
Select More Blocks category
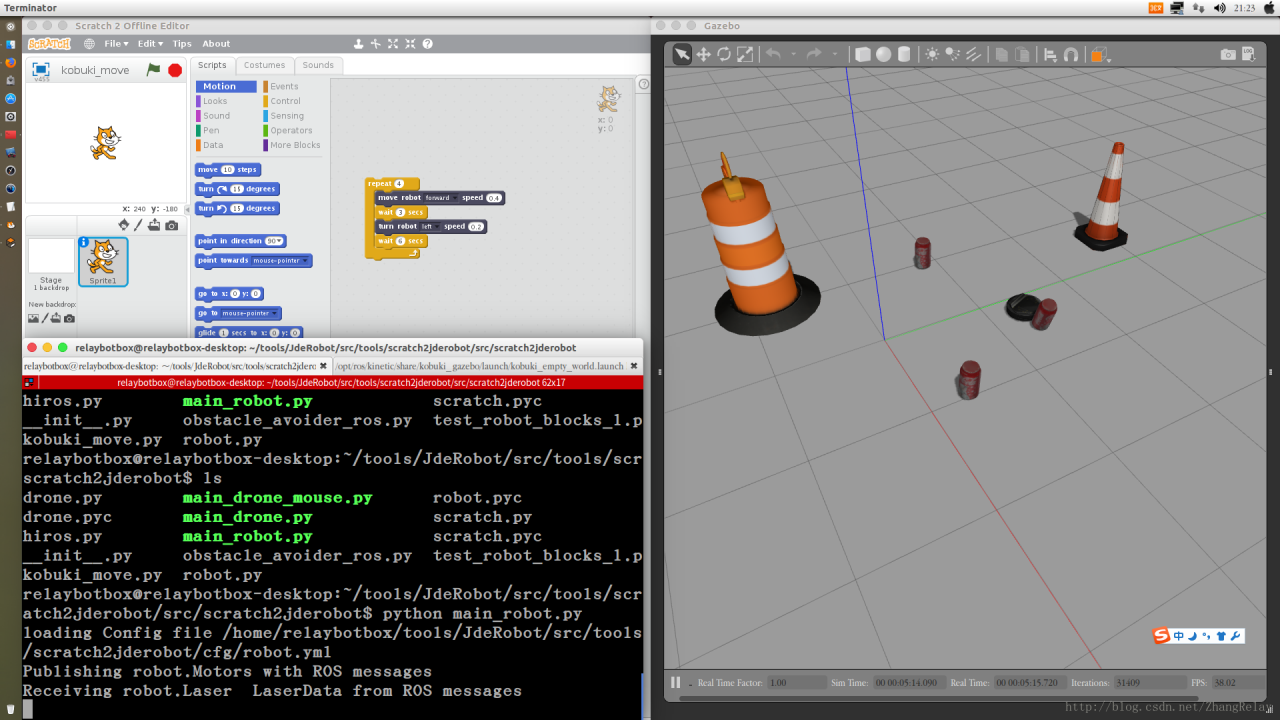click(293, 145)
